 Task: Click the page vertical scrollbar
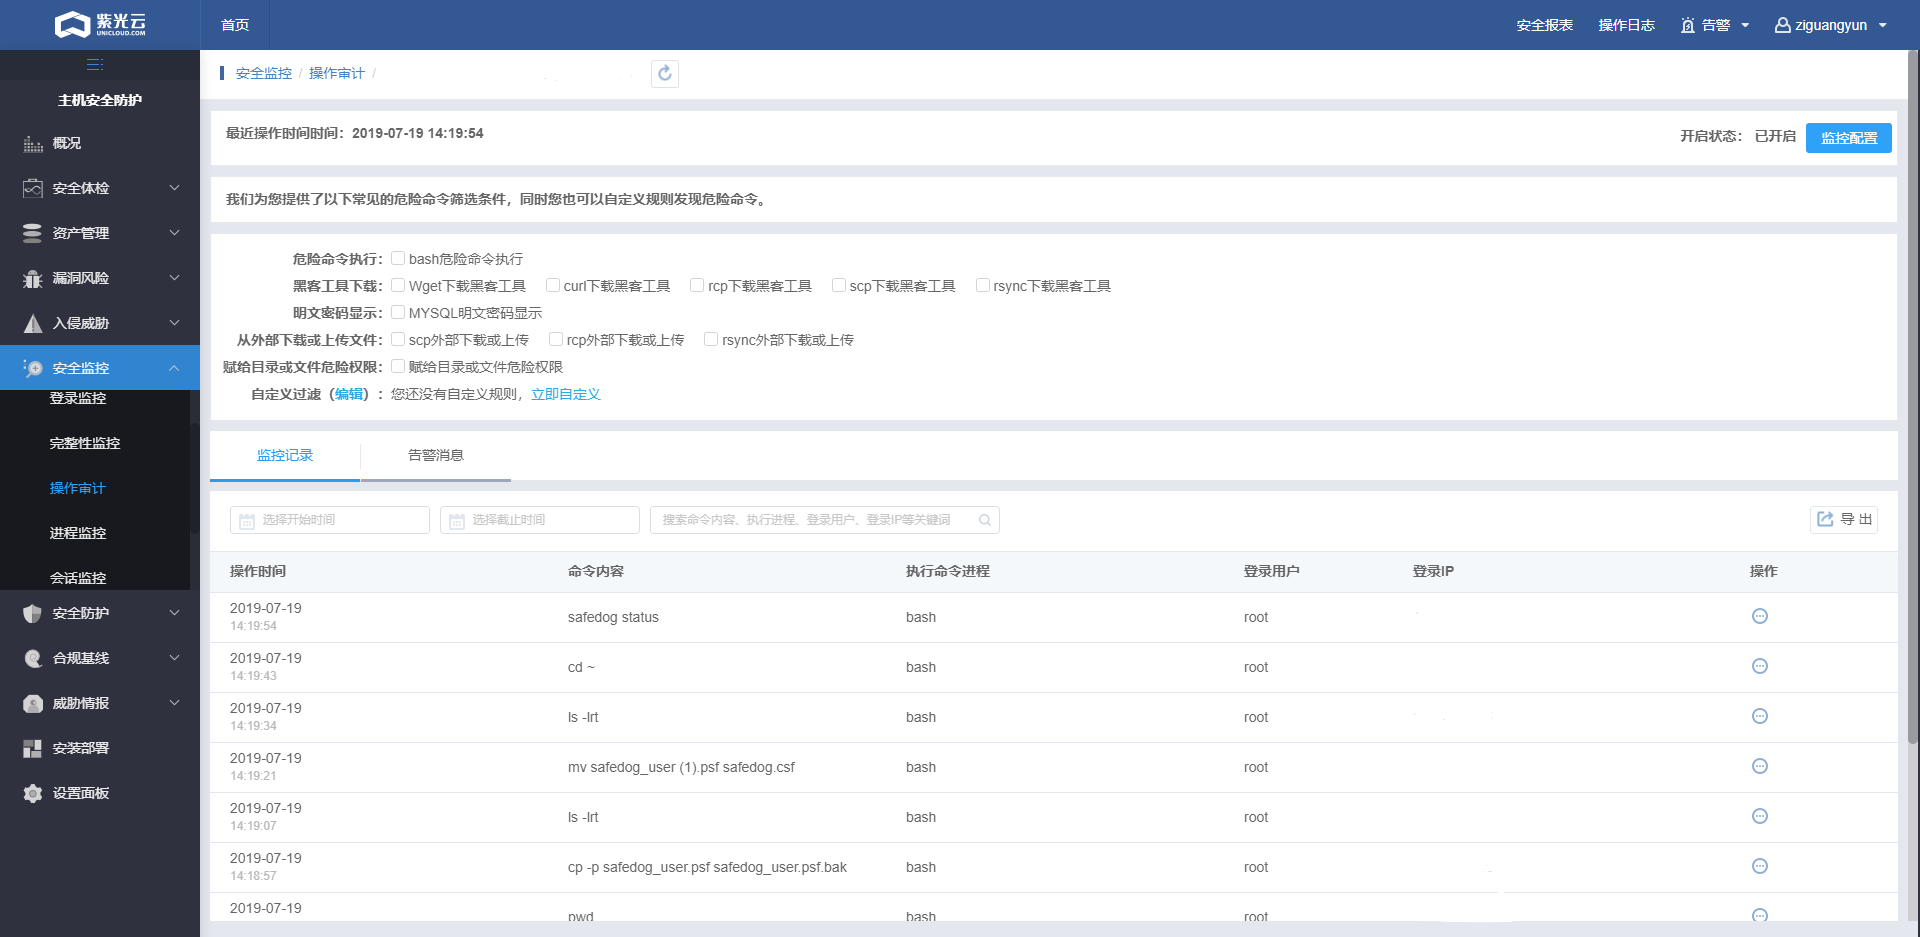click(x=1913, y=400)
